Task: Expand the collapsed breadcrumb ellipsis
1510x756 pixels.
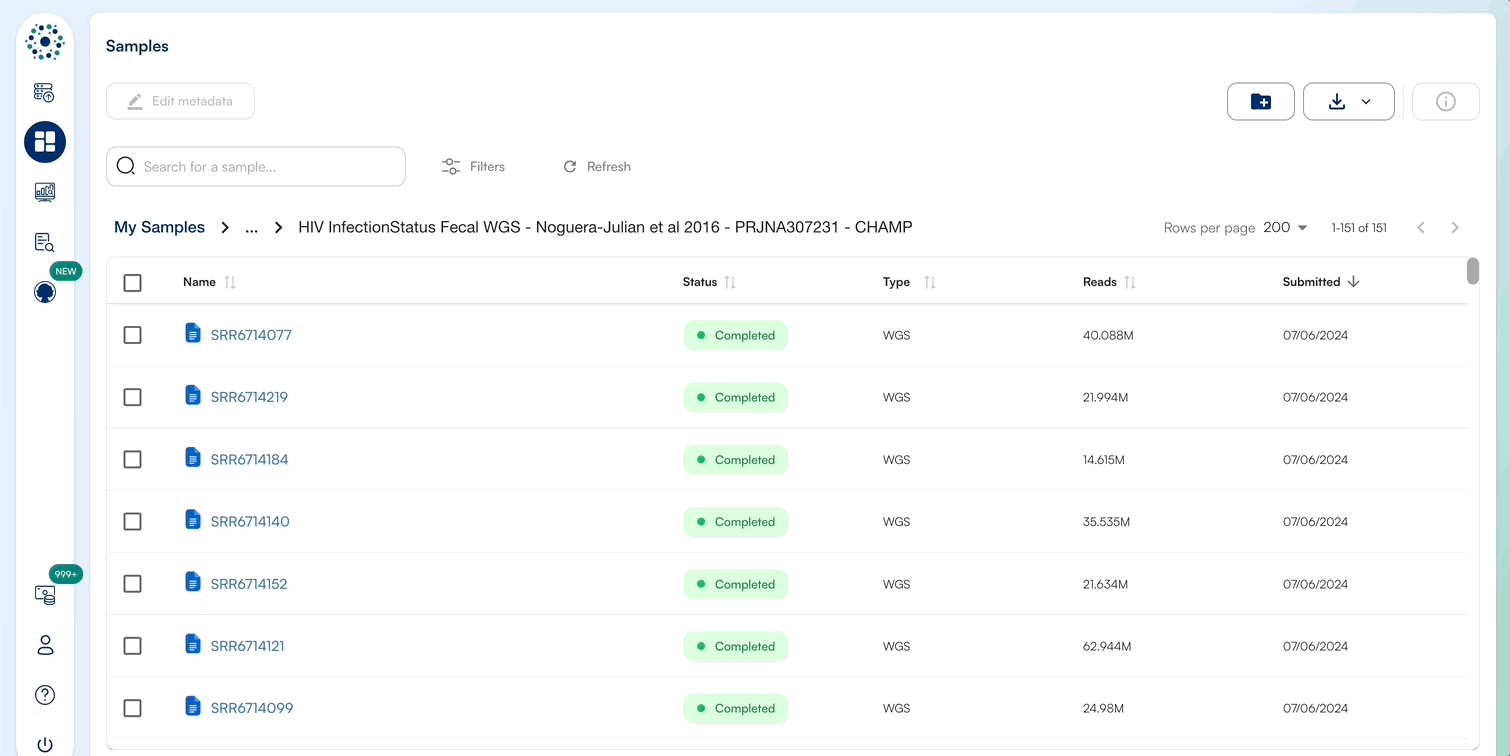Action: pyautogui.click(x=251, y=227)
